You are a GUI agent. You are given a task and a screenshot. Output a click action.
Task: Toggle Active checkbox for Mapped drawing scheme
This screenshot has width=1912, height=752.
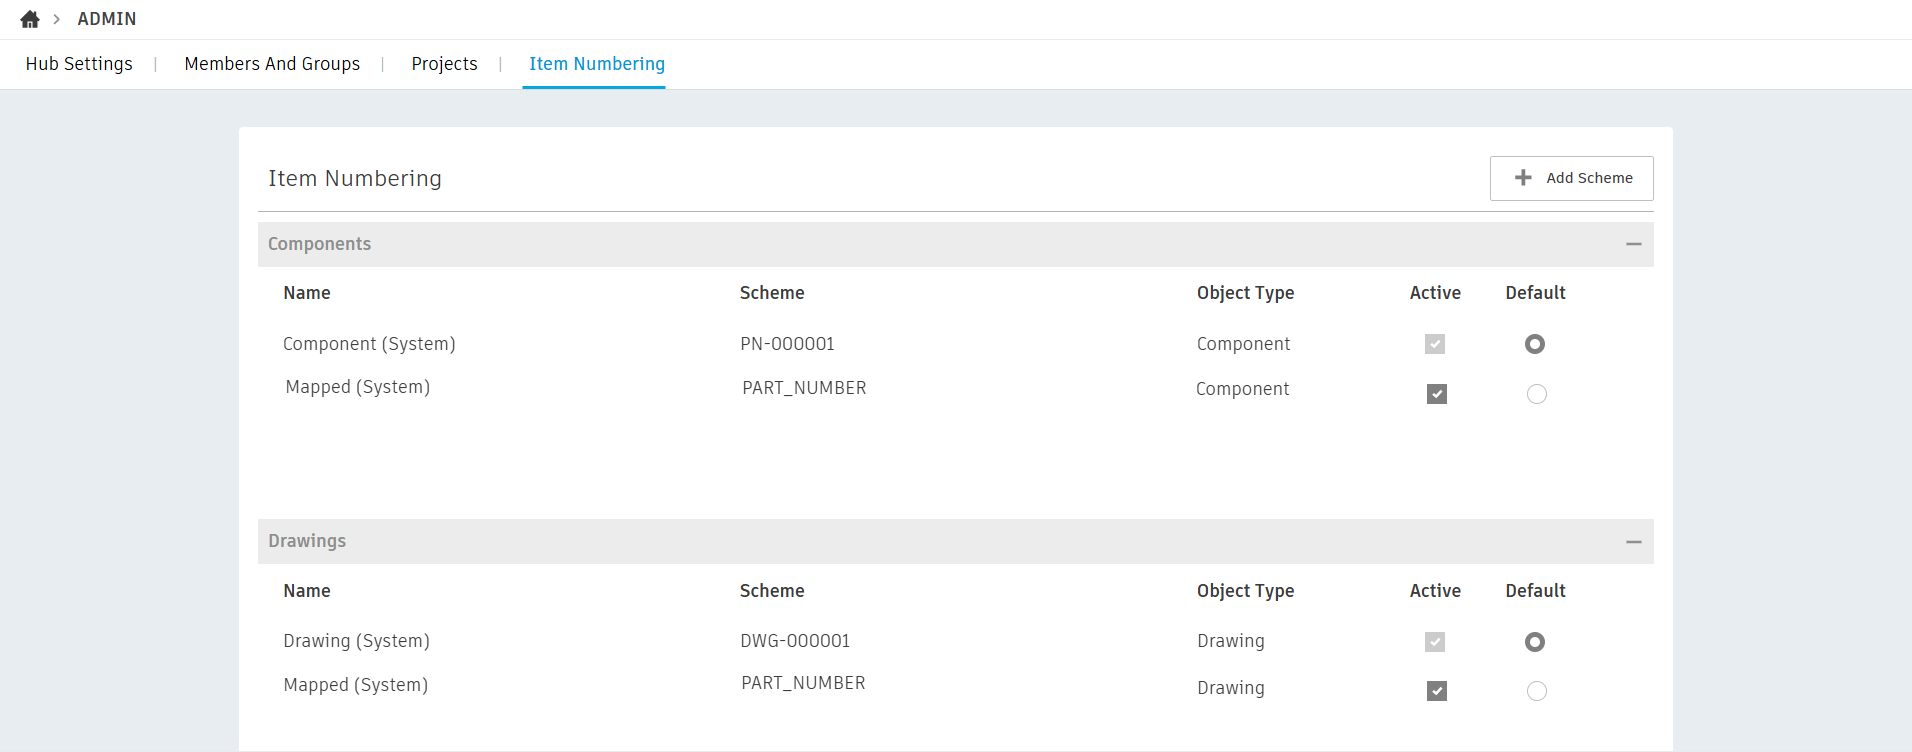(x=1436, y=691)
